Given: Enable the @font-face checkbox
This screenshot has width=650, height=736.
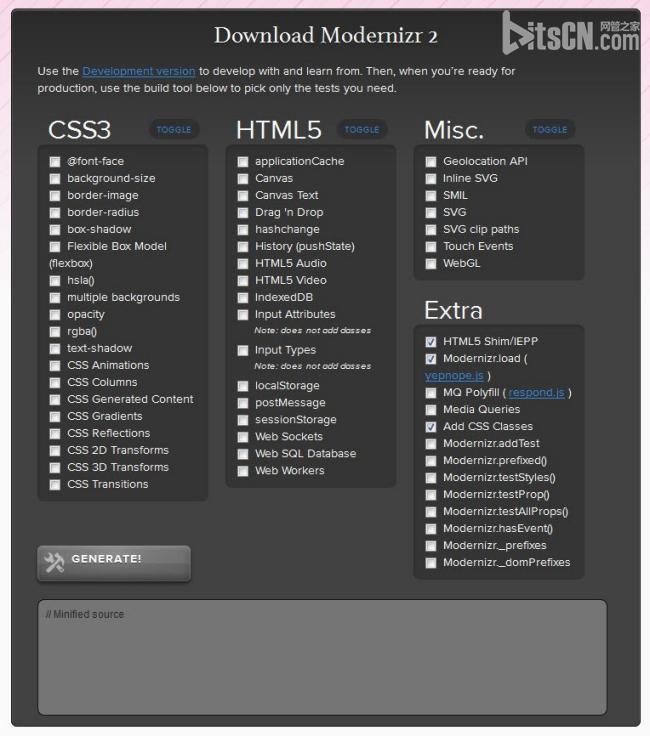Looking at the screenshot, I should (x=55, y=162).
